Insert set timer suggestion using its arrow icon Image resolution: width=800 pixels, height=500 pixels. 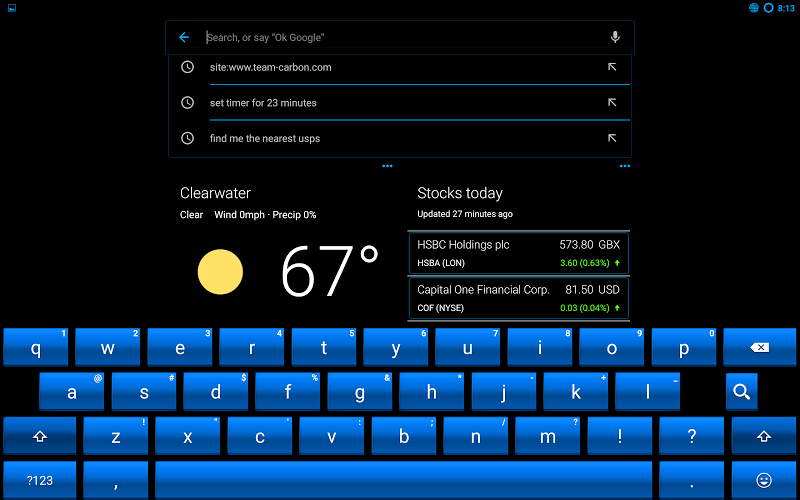[x=612, y=103]
